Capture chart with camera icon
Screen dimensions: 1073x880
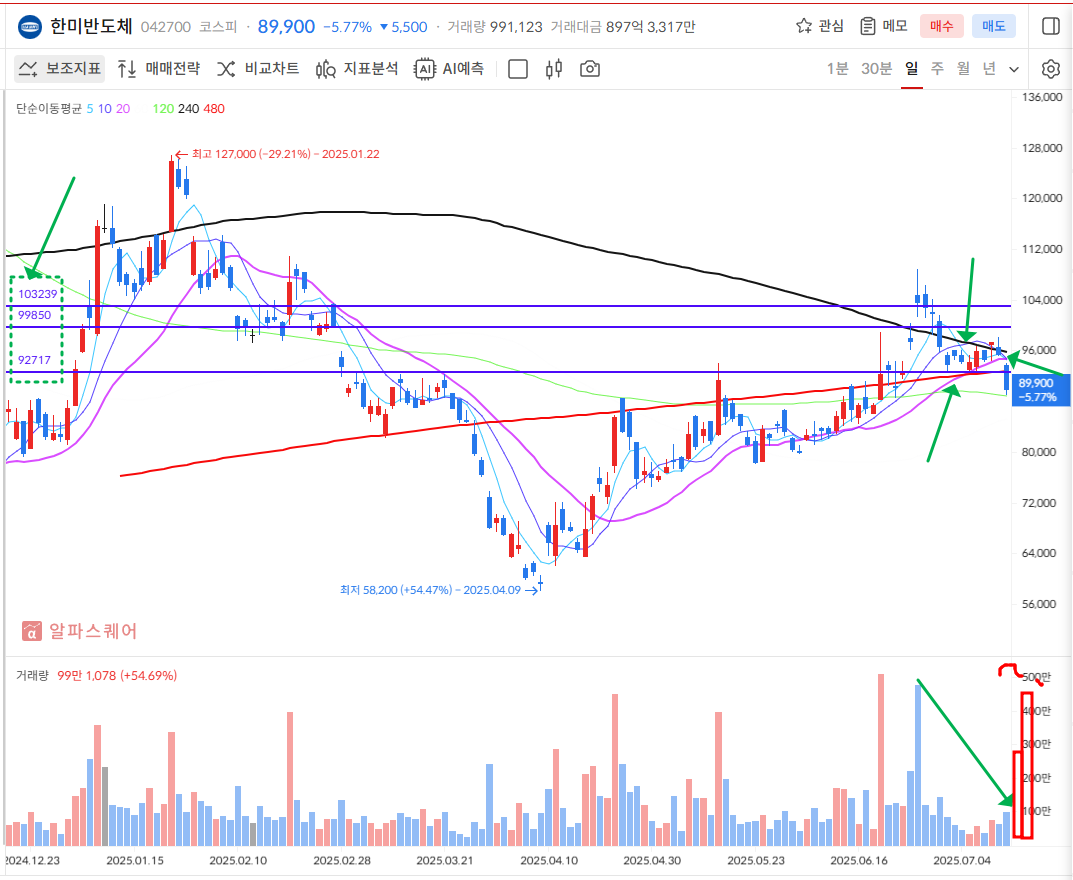(x=590, y=69)
